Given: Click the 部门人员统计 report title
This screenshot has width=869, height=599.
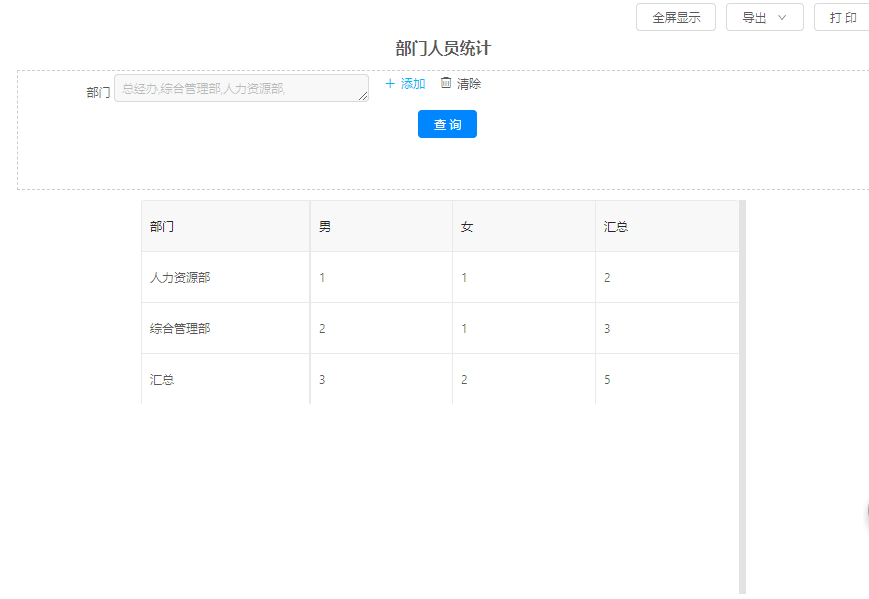Looking at the screenshot, I should 443,48.
